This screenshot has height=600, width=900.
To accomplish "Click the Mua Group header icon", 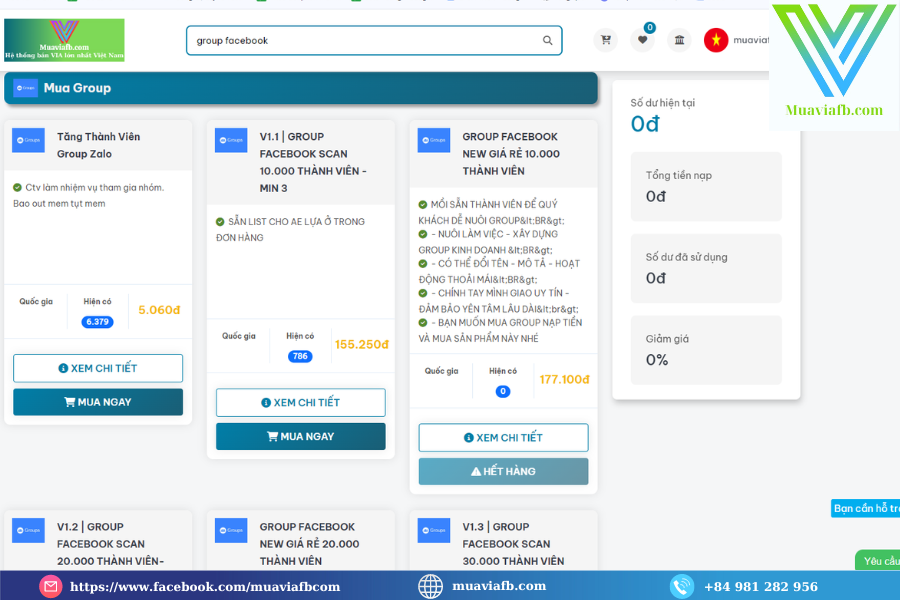I will point(25,88).
